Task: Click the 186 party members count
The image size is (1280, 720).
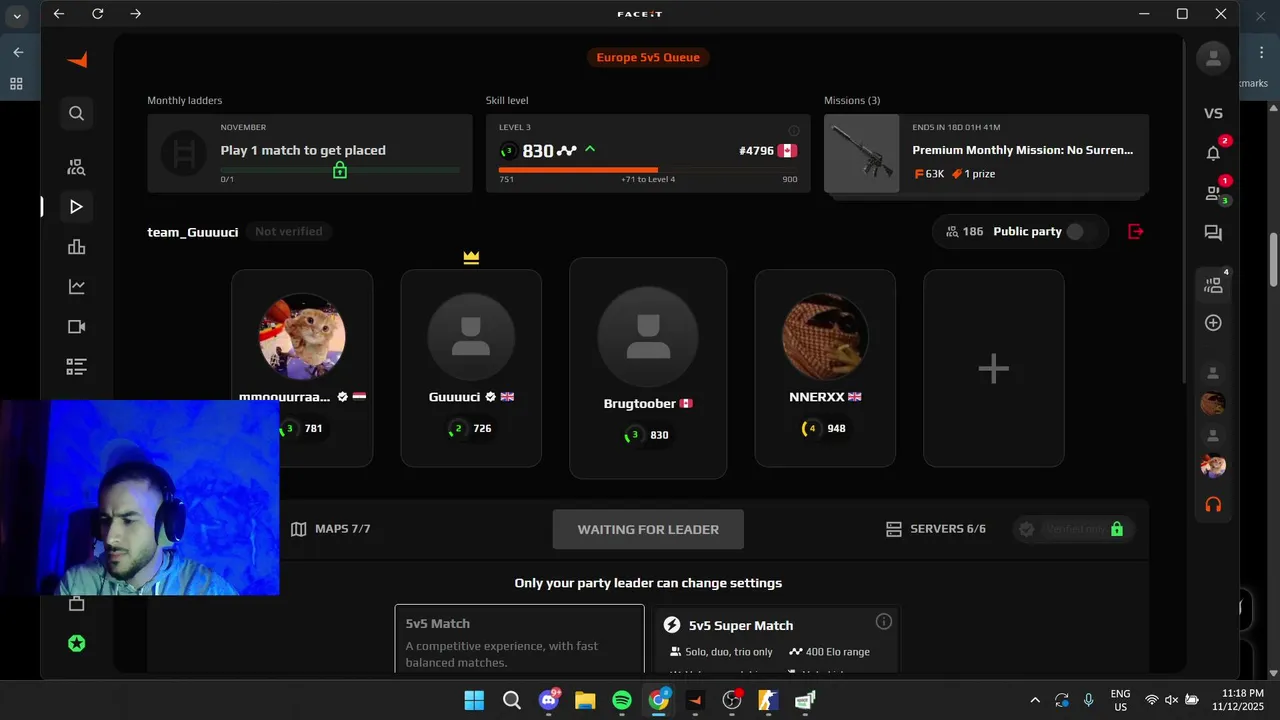Action: click(964, 231)
